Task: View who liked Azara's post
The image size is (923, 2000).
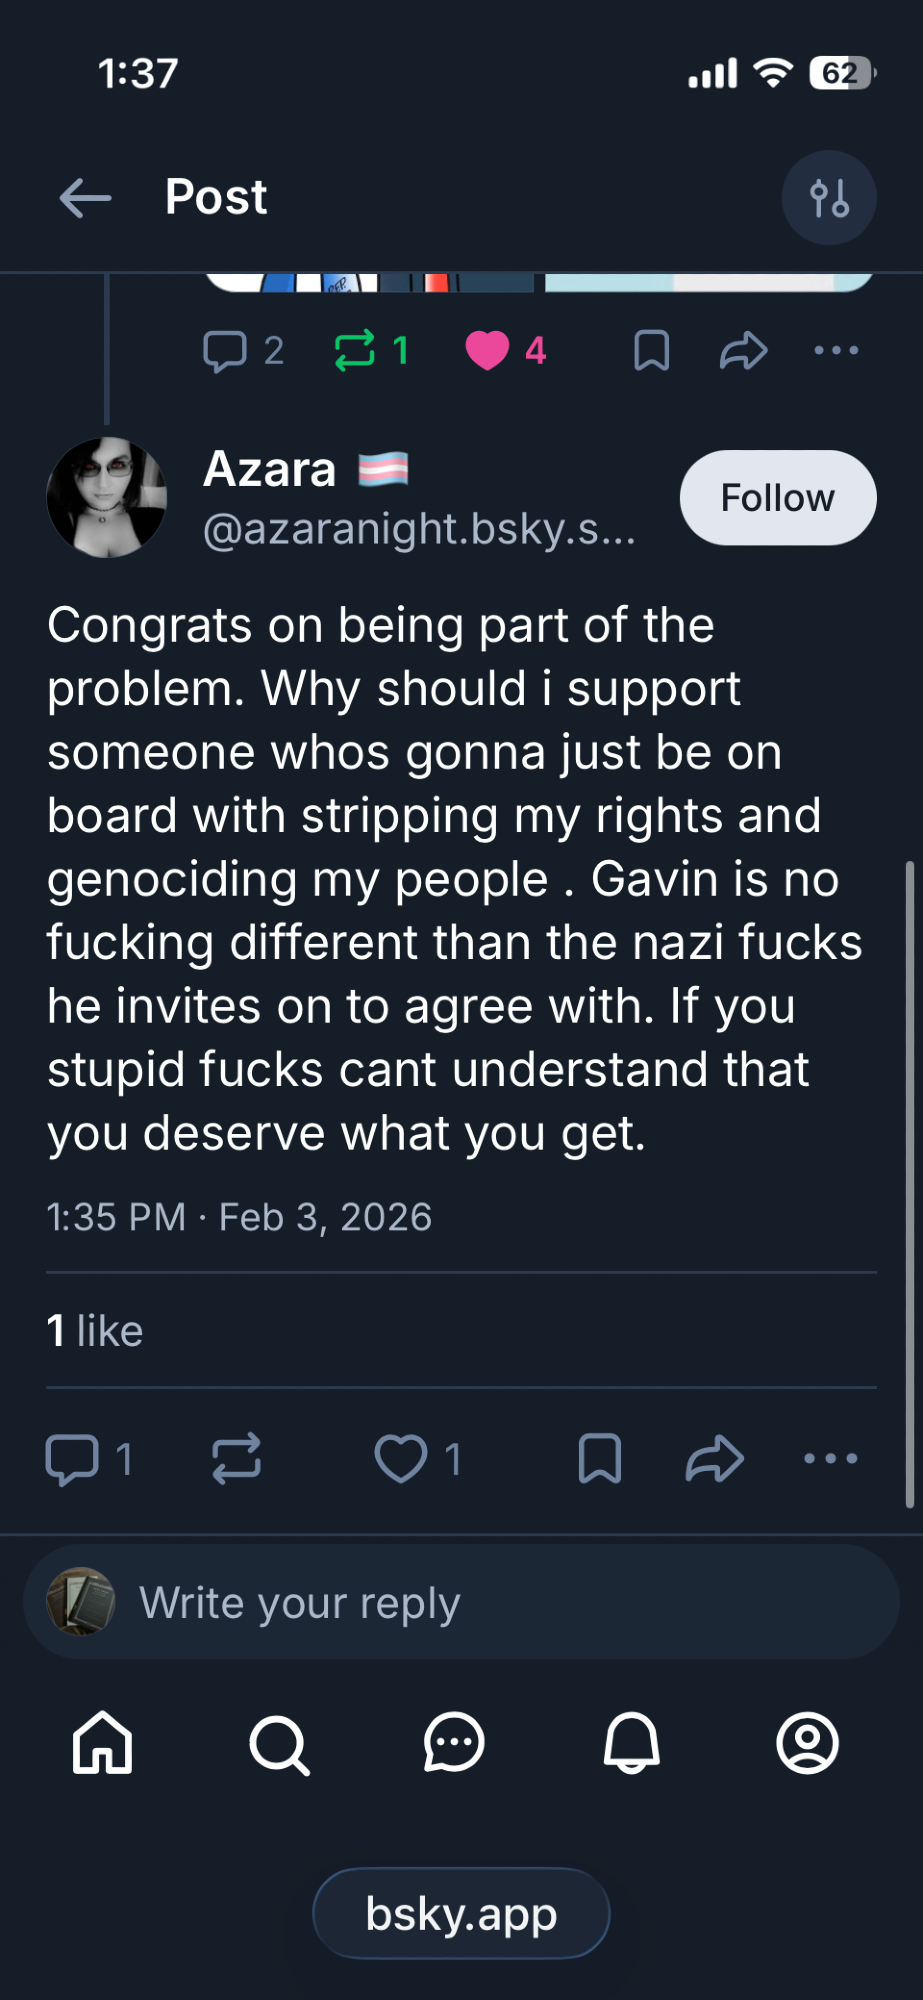Action: [x=95, y=1331]
